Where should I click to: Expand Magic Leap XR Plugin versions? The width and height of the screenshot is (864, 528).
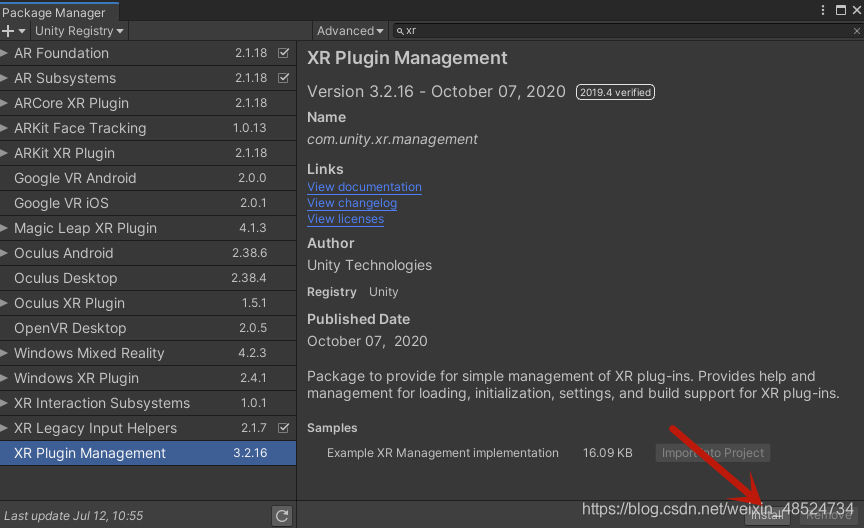4,228
